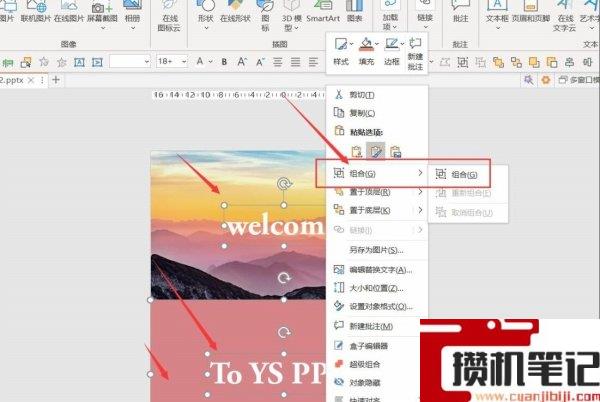Click the 形状 shapes icon
Screen dimensions: 600x402
tap(206, 5)
